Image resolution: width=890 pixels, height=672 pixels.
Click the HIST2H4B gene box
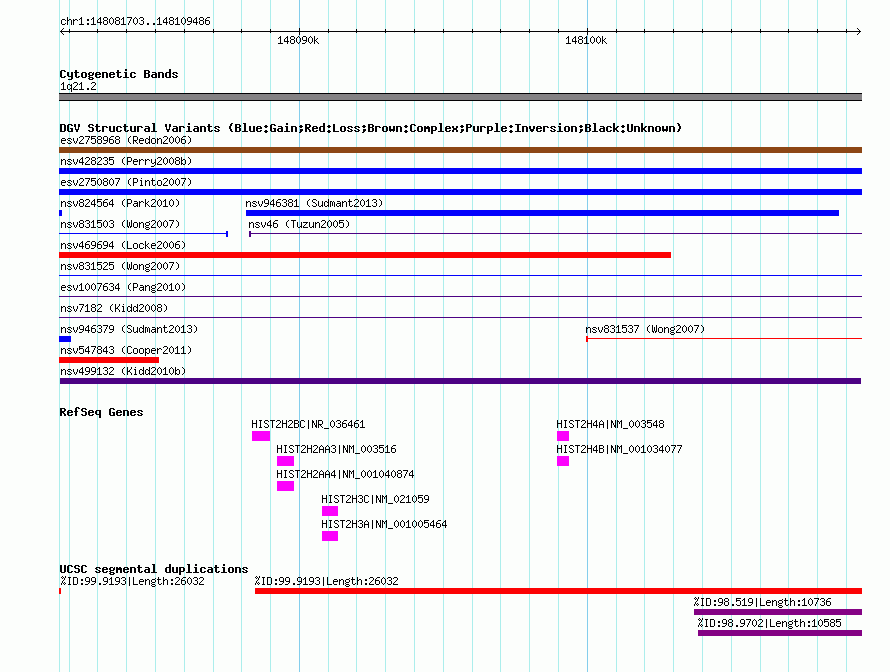coord(563,461)
